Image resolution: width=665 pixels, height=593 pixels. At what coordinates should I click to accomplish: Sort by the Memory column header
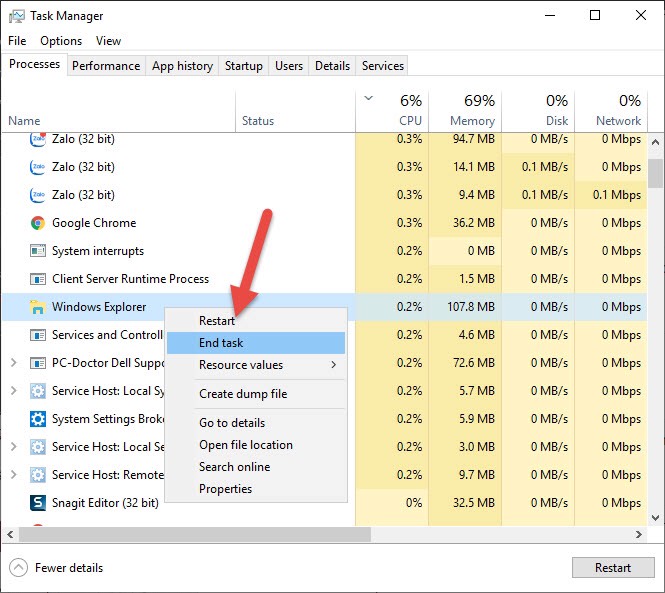[x=465, y=111]
